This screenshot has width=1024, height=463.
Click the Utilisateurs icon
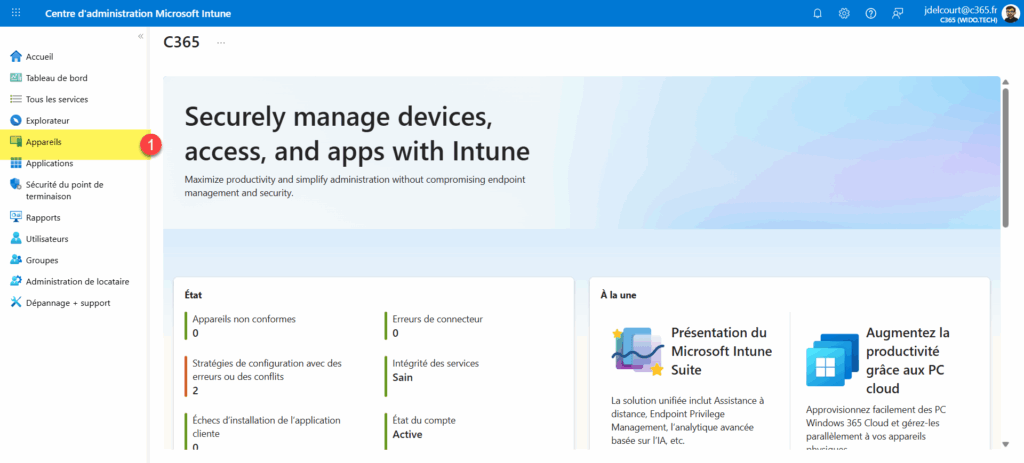point(16,238)
